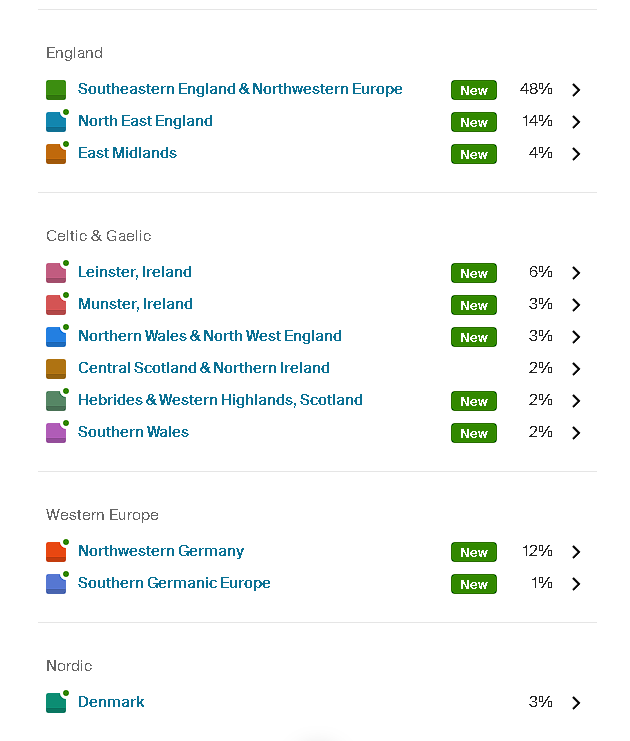This screenshot has width=630, height=741.
Task: Click the orange-red Northwestern Germany swatch icon
Action: click(56, 552)
